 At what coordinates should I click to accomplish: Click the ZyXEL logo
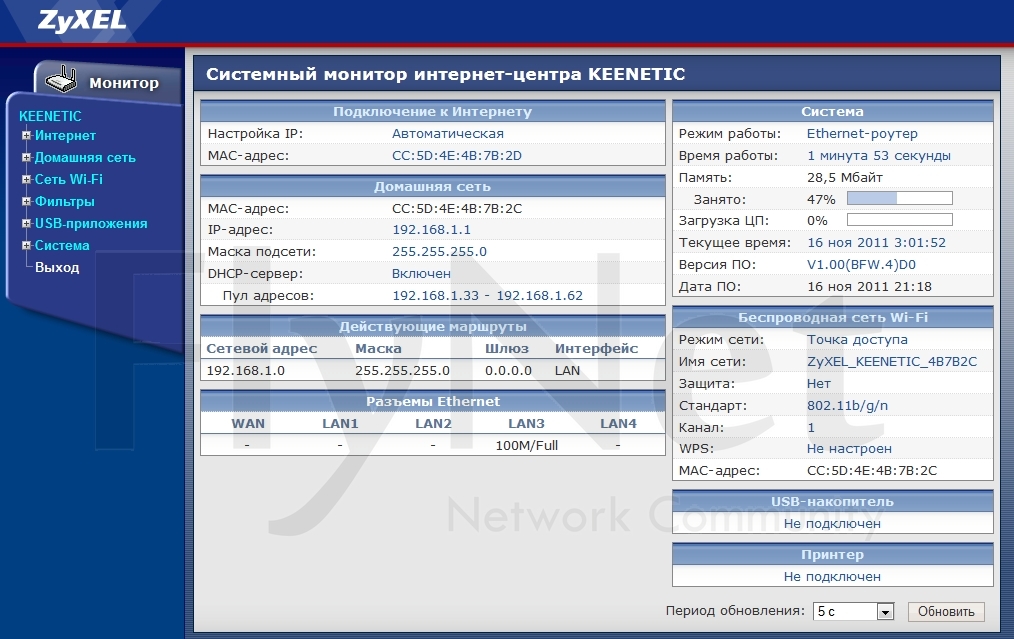point(82,21)
